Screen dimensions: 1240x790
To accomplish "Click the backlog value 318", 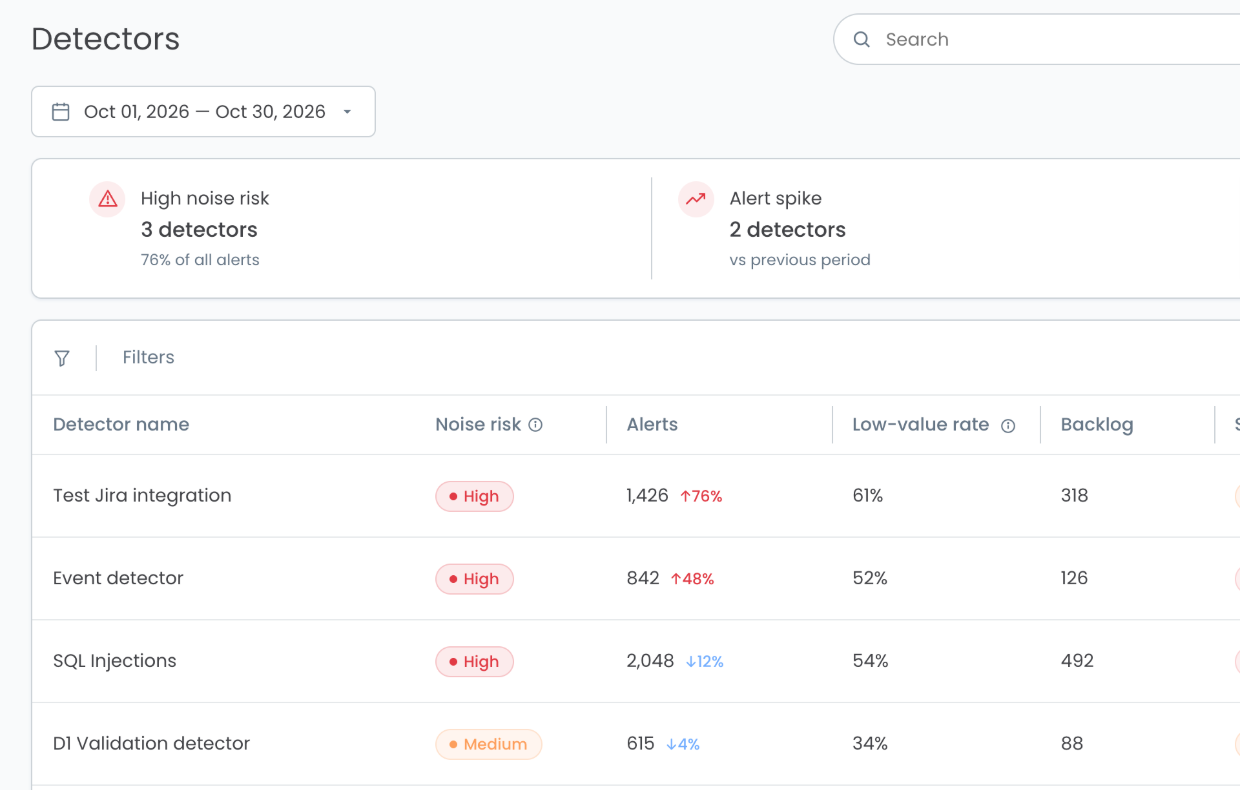I will (x=1074, y=495).
